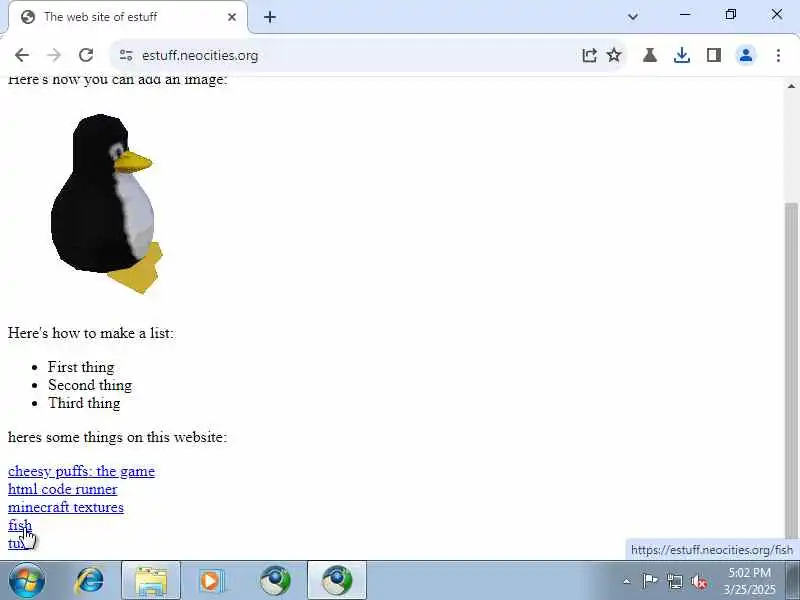Reload the estuff page
Image resolution: width=800 pixels, height=600 pixels.
point(86,55)
